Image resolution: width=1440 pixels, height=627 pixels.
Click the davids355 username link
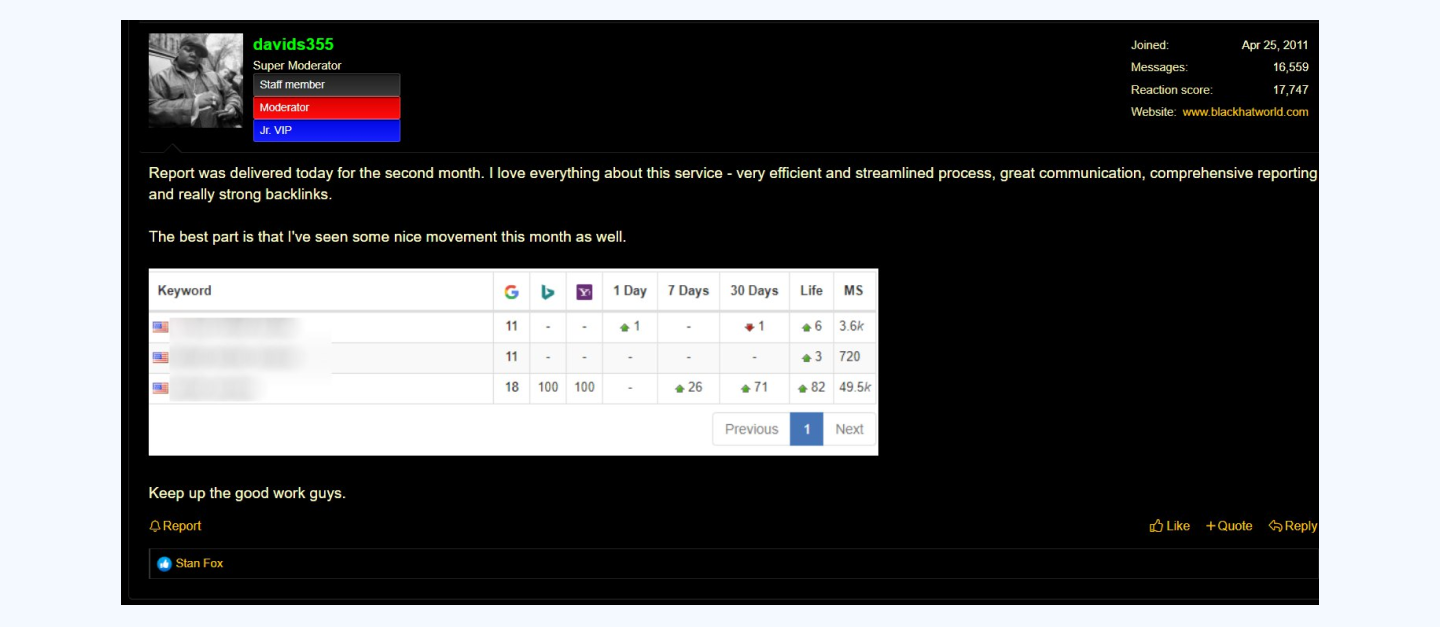click(x=293, y=44)
